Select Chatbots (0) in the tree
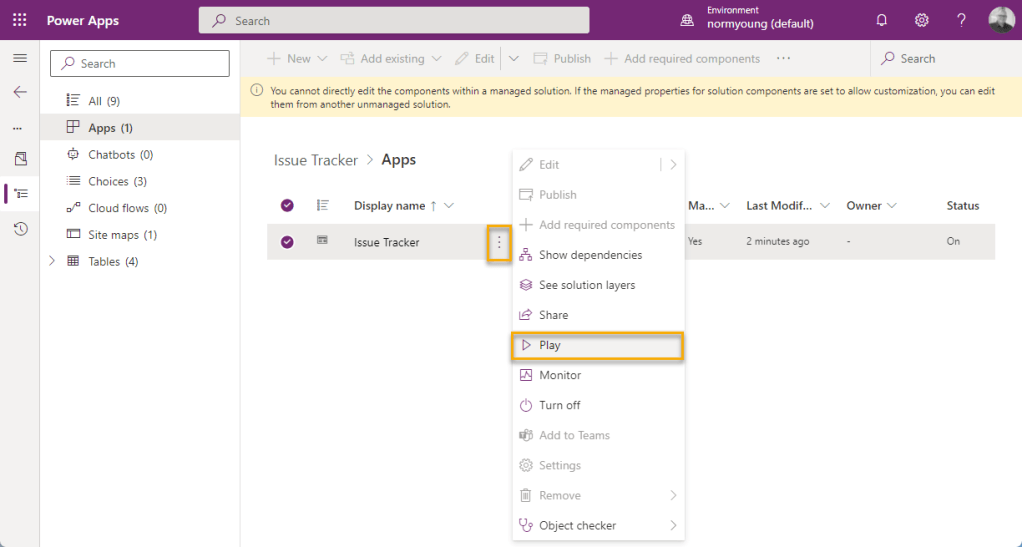The width and height of the screenshot is (1022, 547). tap(139, 155)
